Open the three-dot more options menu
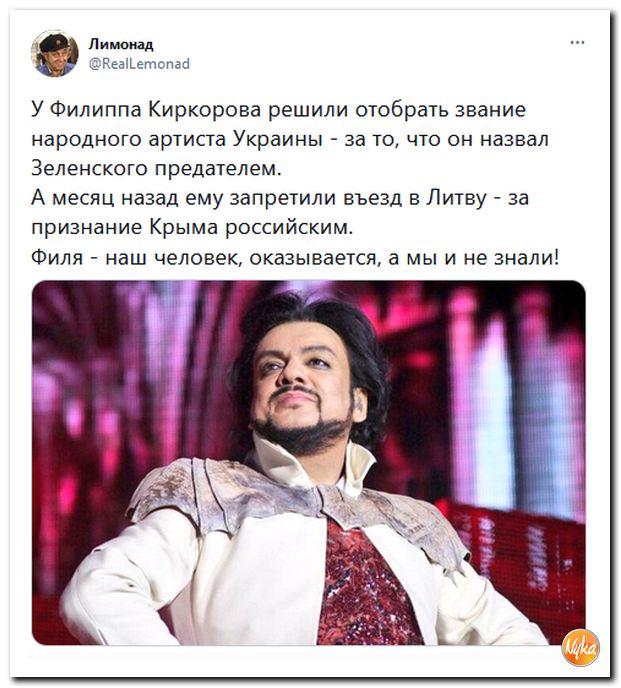This screenshot has width=621, height=688. click(x=578, y=43)
